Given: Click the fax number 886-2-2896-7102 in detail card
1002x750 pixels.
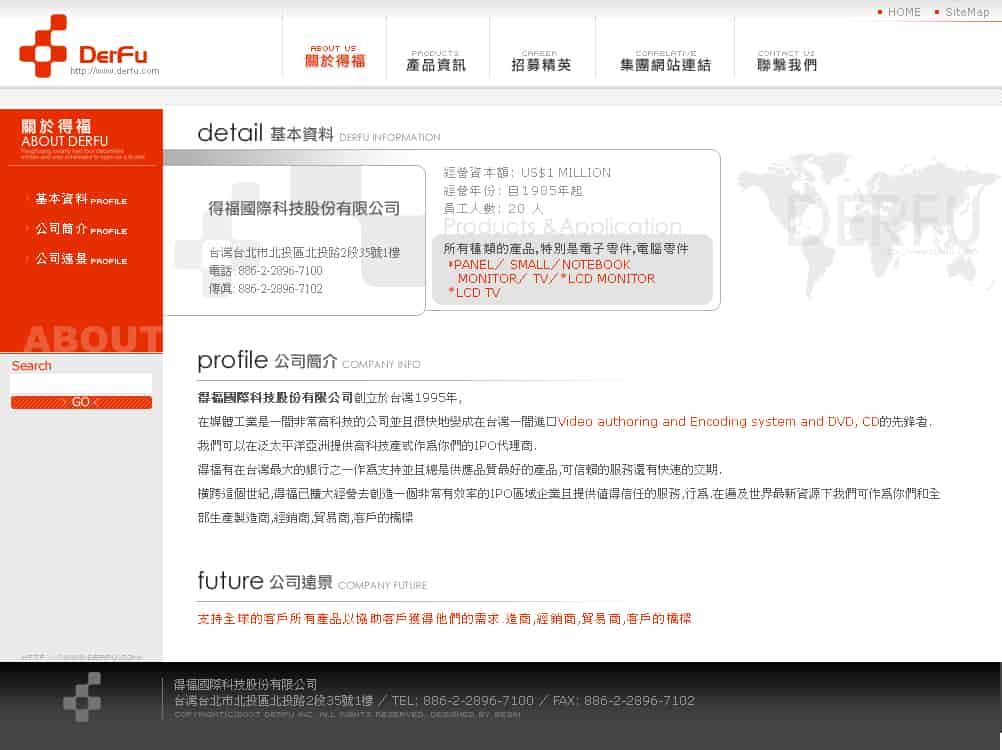Looking at the screenshot, I should (280, 289).
